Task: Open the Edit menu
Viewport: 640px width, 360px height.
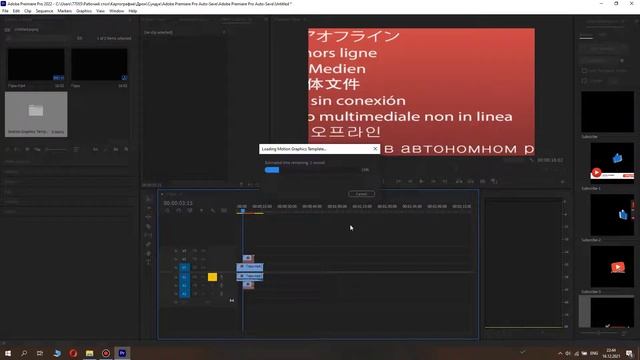Action: click(16, 11)
